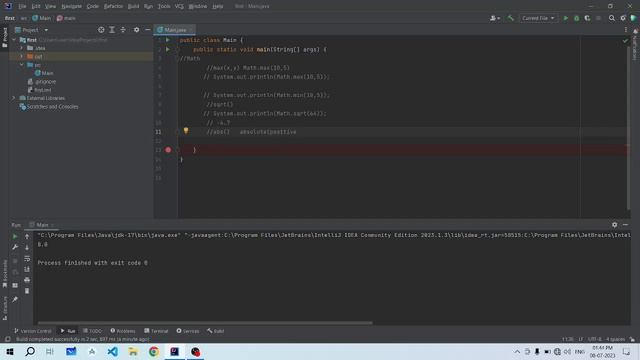Open Terminal tool window
640x360 pixels.
(156, 331)
